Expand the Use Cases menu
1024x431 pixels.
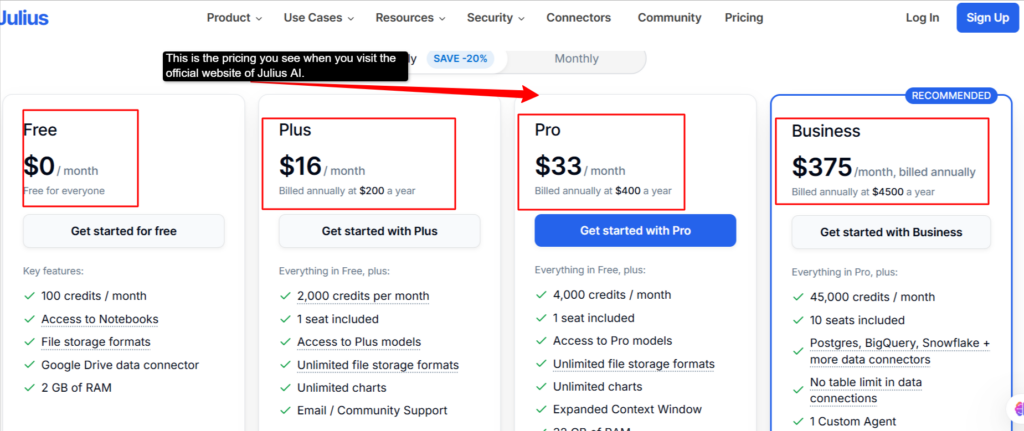[x=319, y=18]
